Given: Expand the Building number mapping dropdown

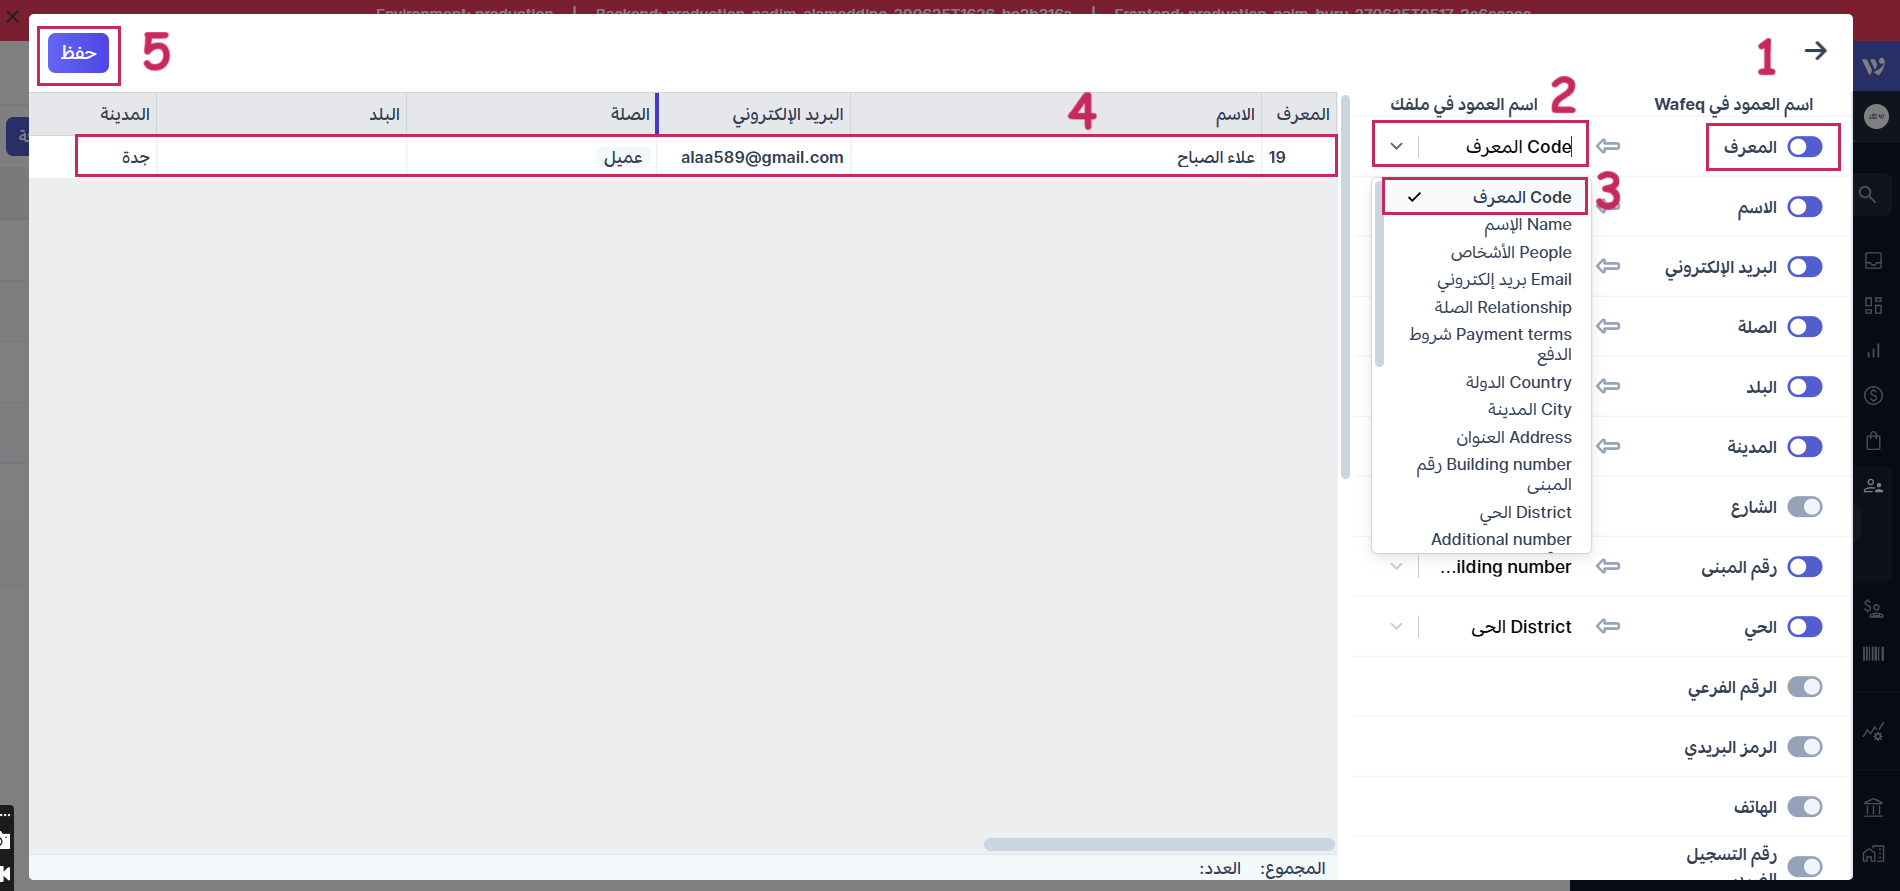Looking at the screenshot, I should point(1396,567).
